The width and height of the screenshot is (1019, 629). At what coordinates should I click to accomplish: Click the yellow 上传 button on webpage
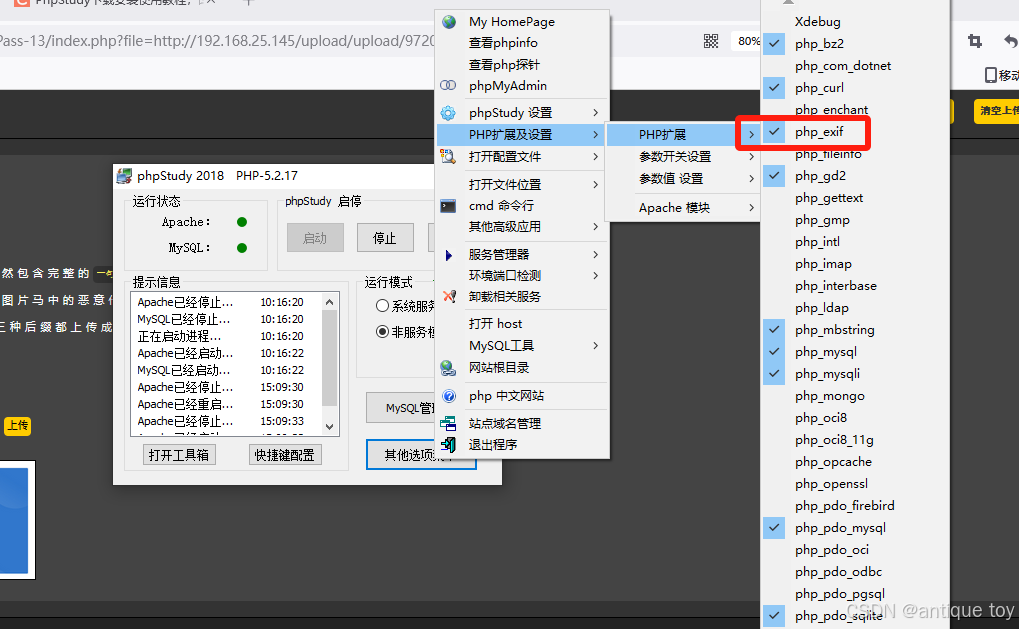(18, 426)
